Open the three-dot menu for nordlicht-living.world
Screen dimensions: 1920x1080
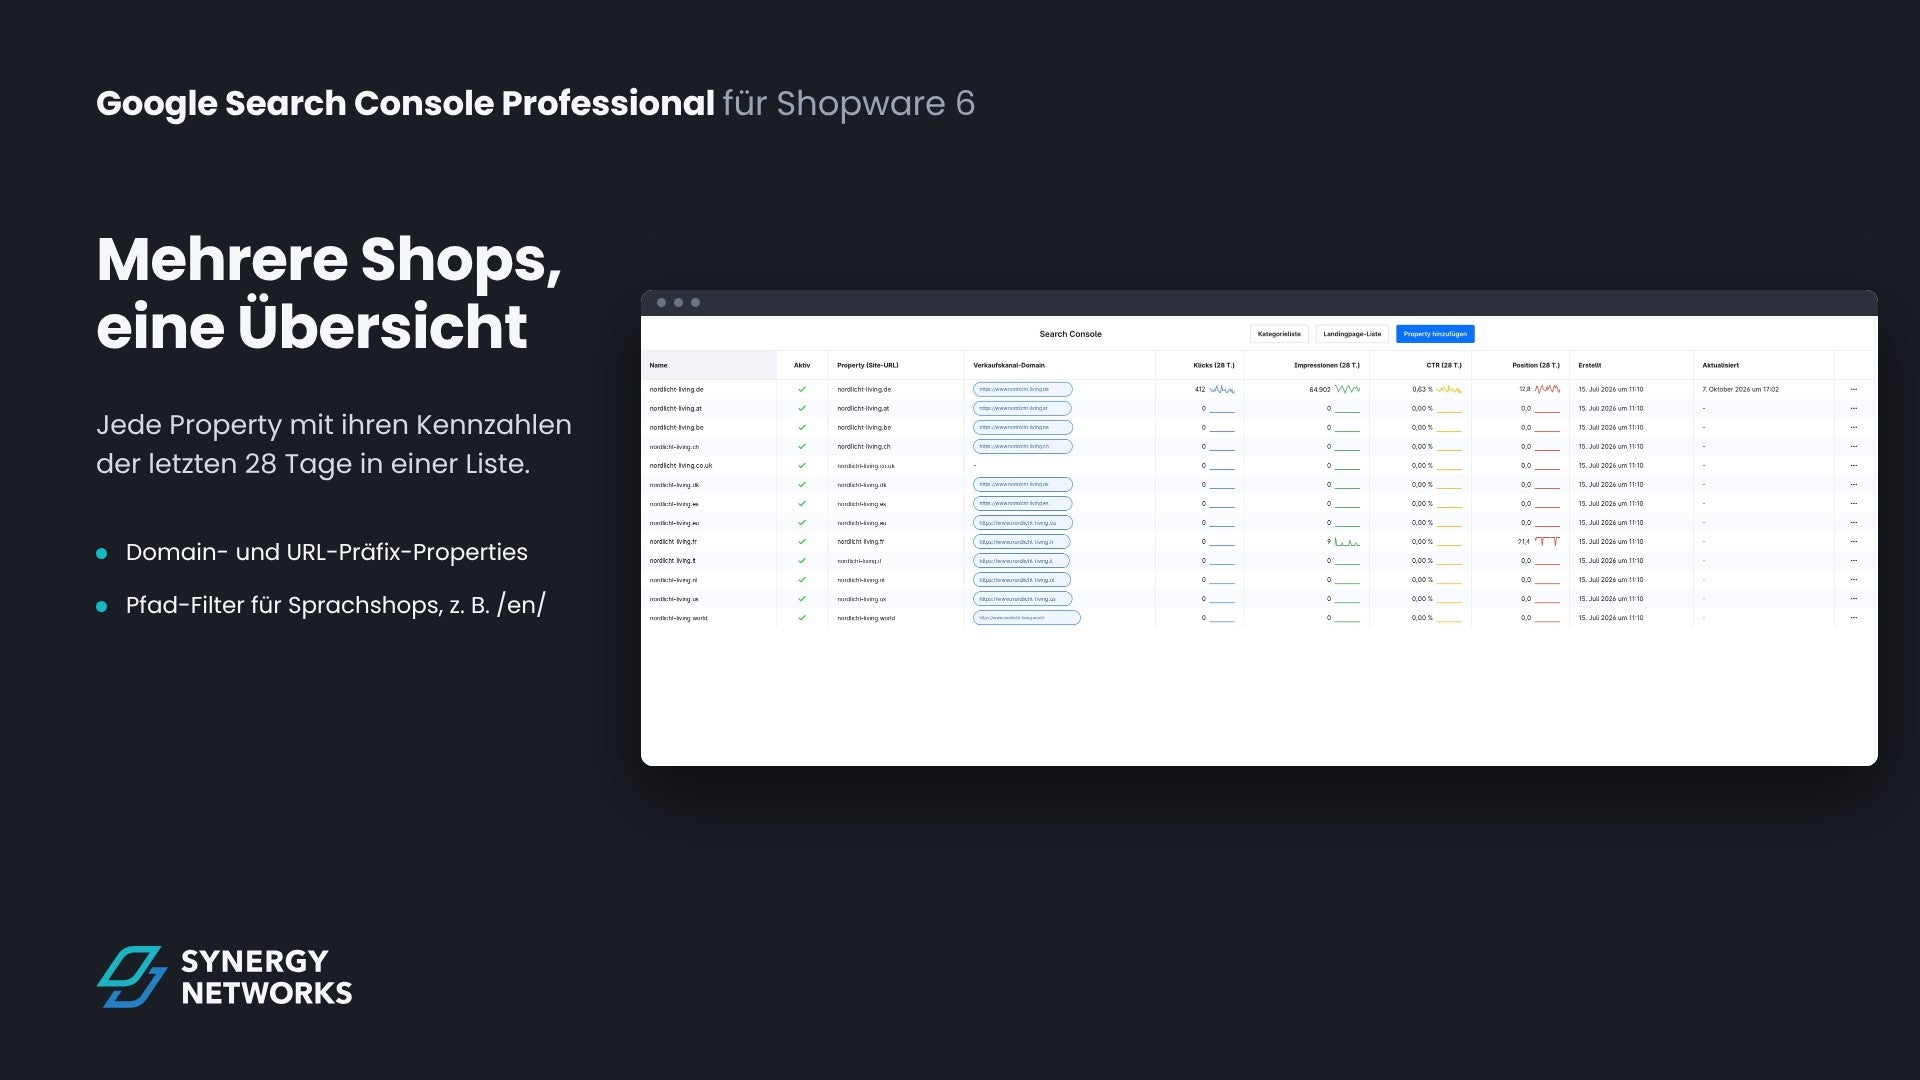coord(1853,617)
